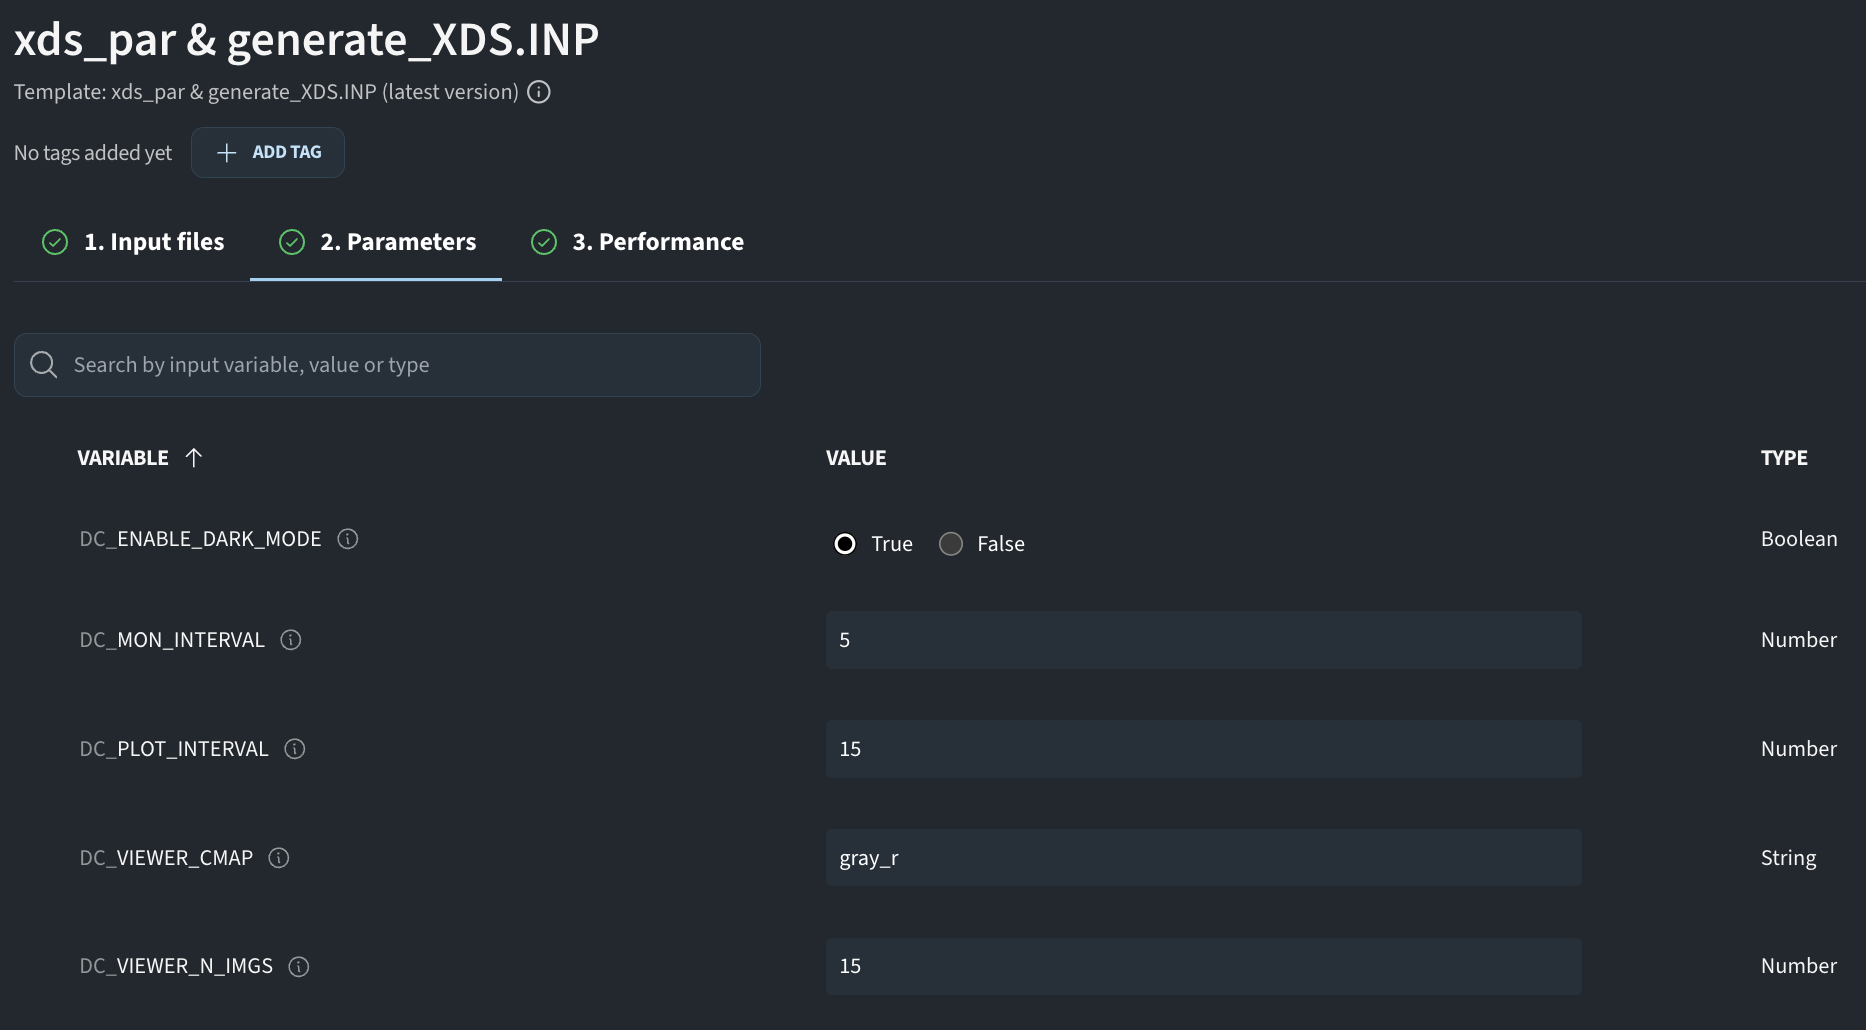
Task: Show info for DC_VIEWER_N_IMGS
Action: 299,967
